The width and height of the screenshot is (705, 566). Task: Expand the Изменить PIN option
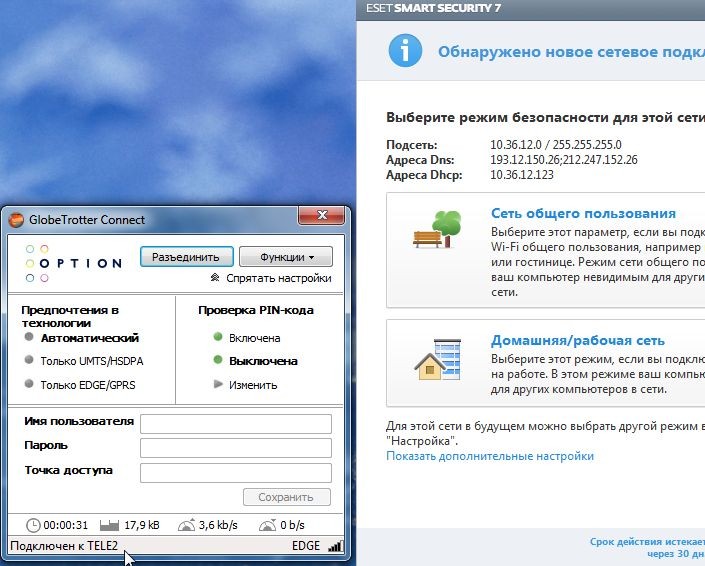pyautogui.click(x=252, y=385)
